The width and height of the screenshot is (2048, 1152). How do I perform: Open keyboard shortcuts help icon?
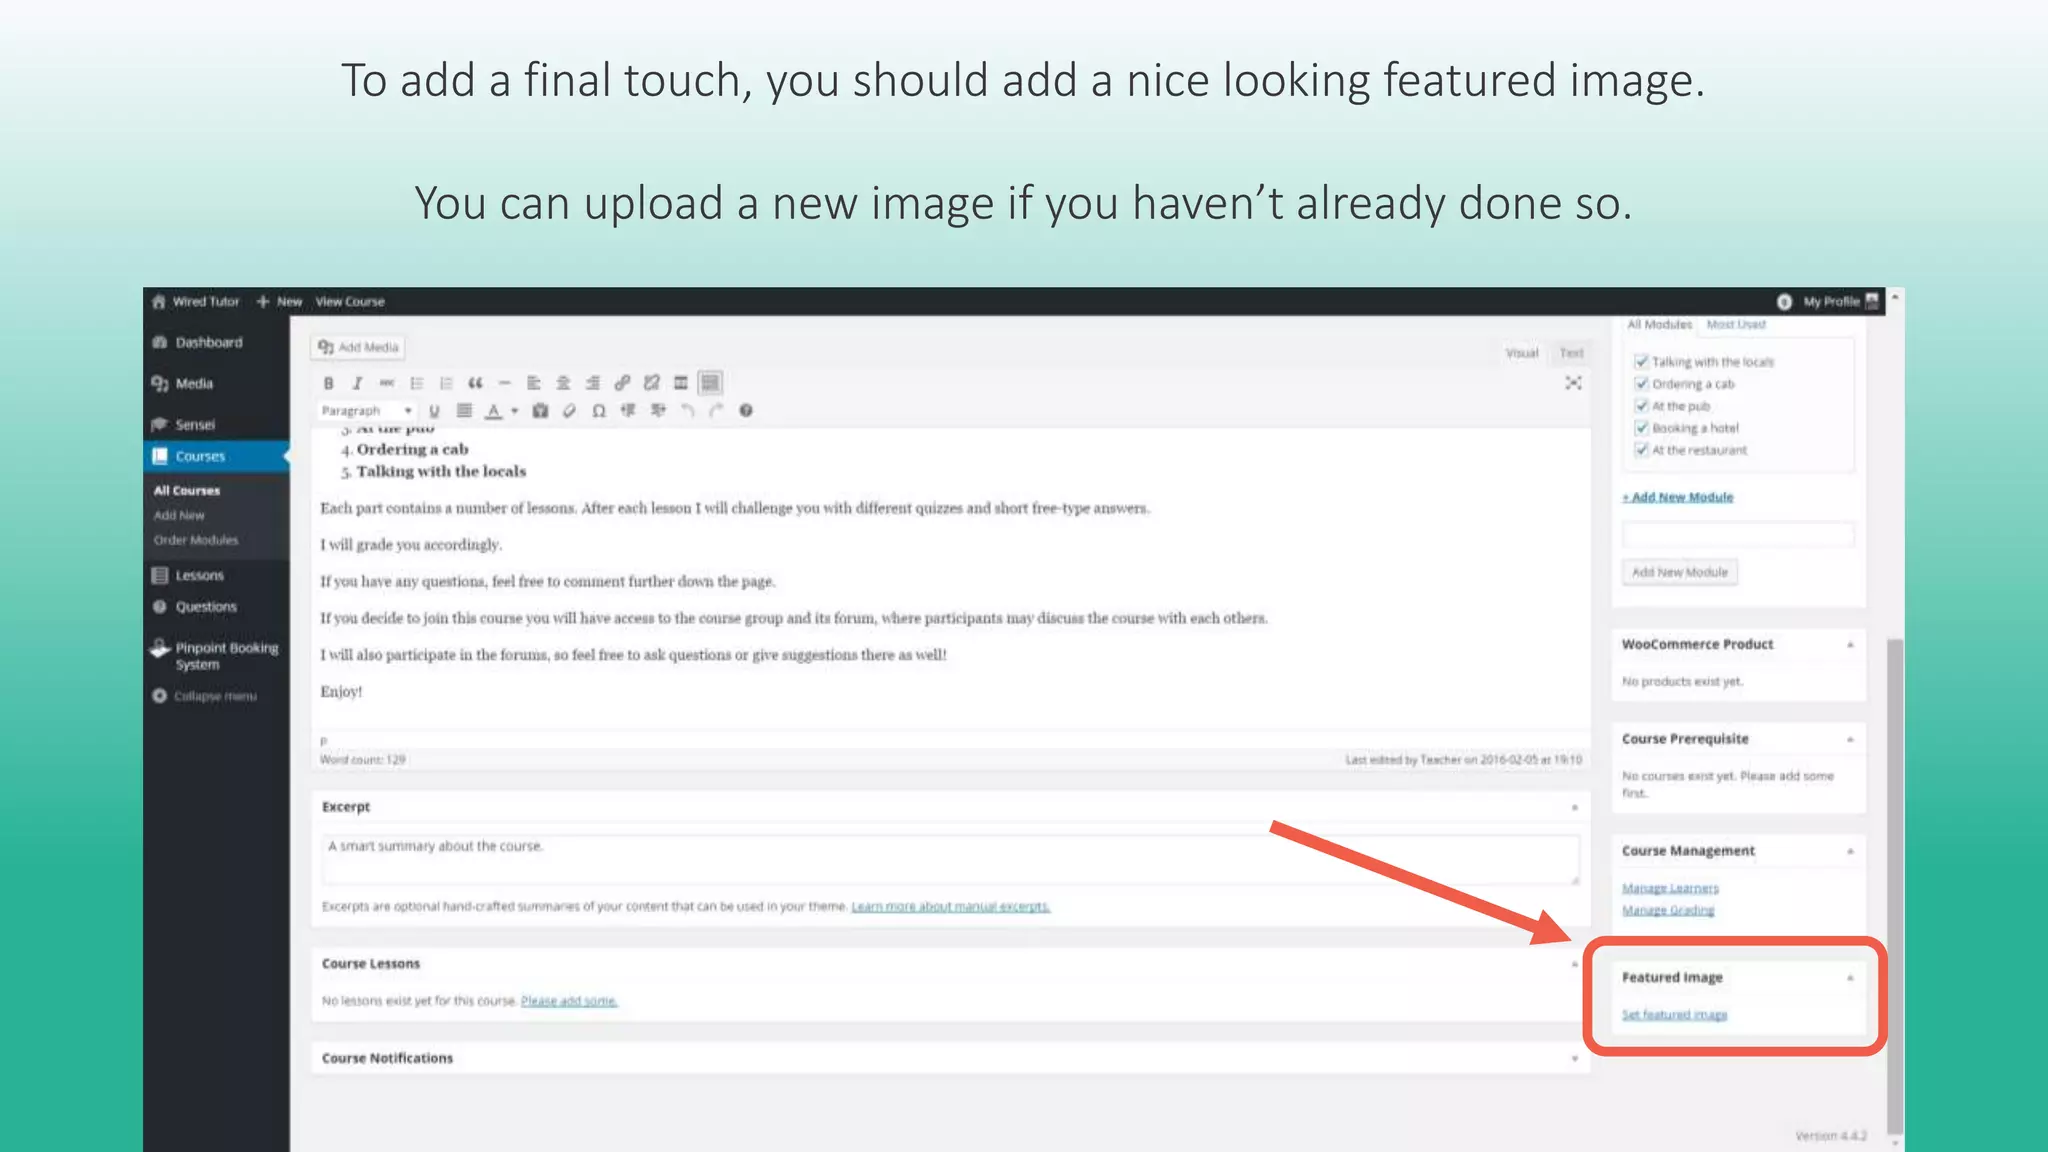click(746, 411)
